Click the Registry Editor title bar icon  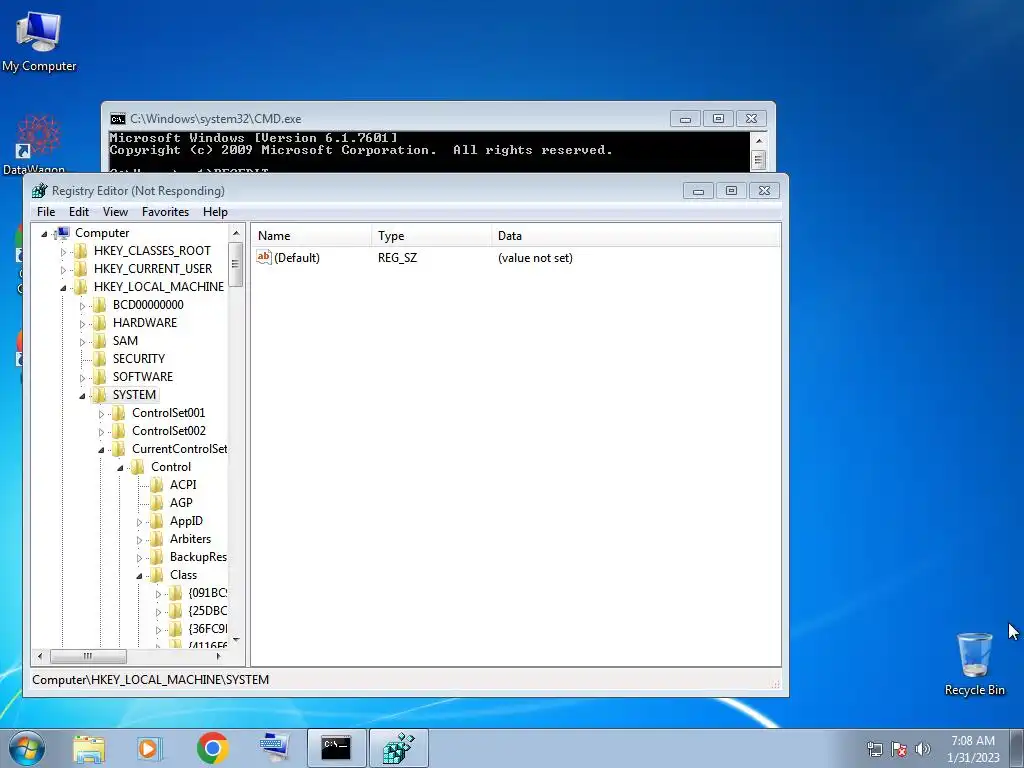[40, 191]
